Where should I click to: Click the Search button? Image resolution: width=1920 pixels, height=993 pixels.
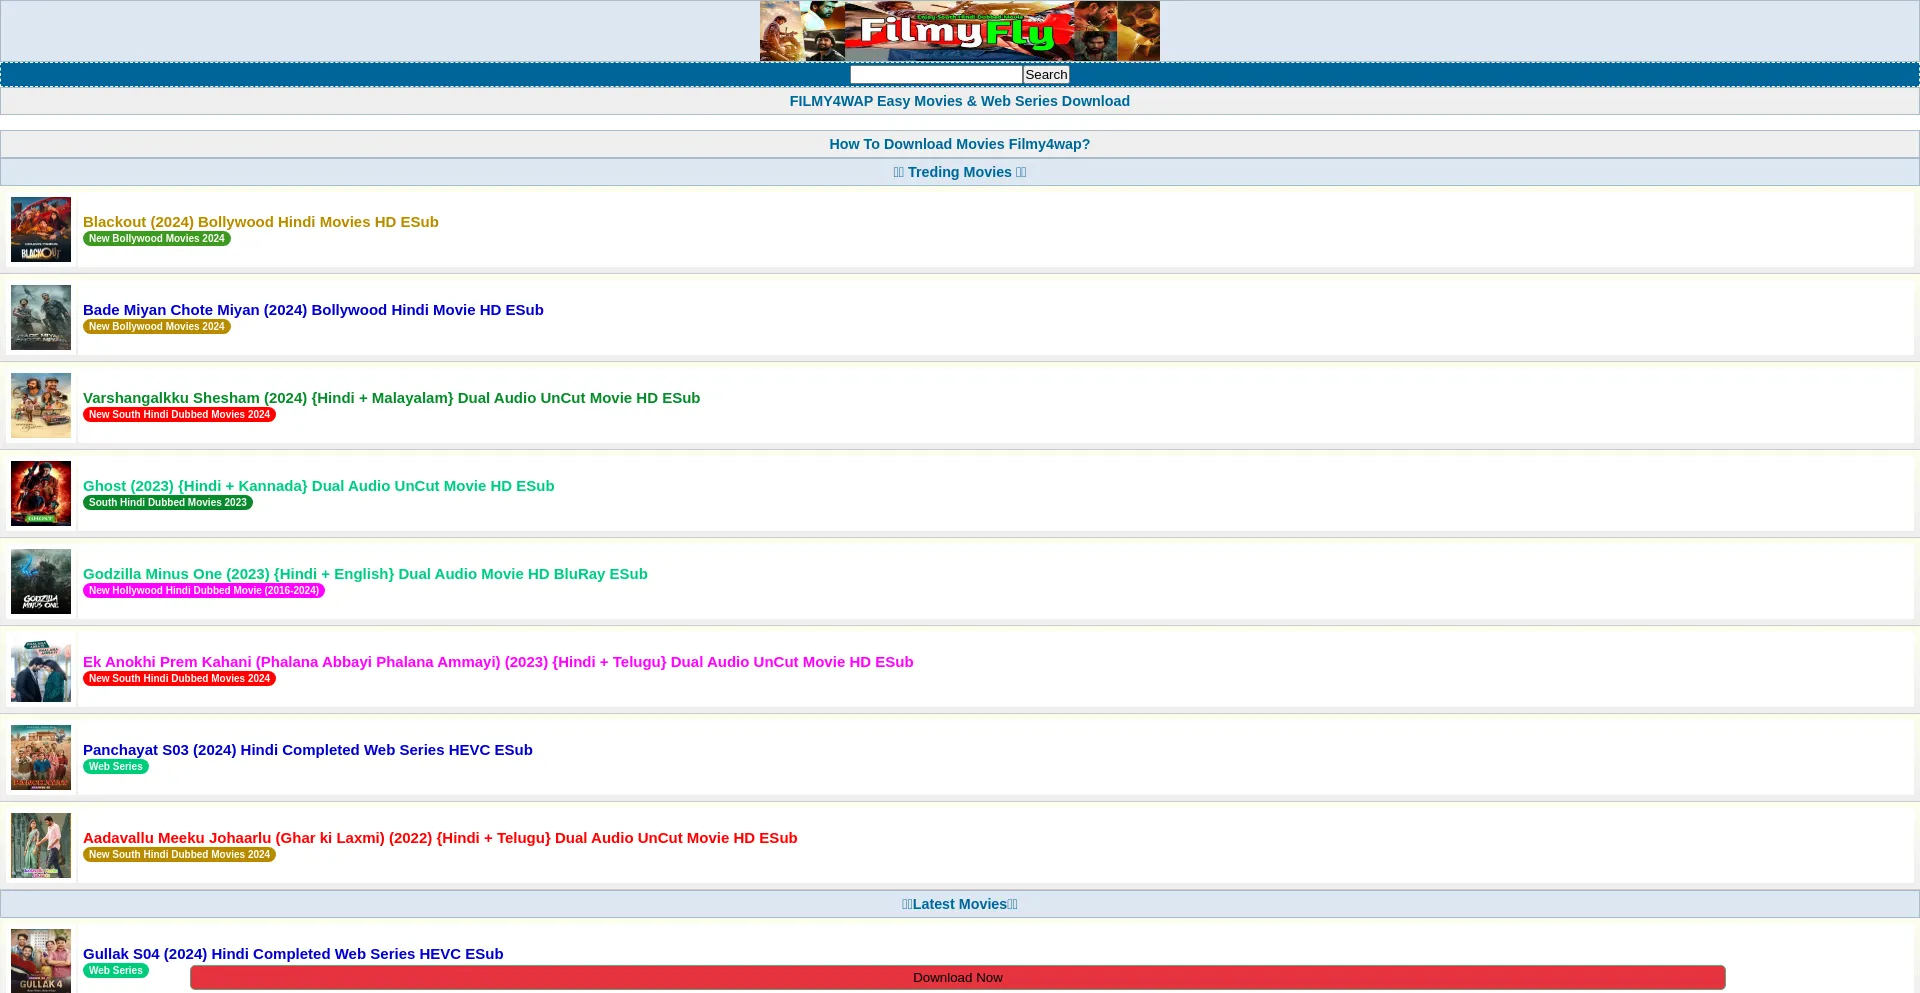pos(1046,75)
